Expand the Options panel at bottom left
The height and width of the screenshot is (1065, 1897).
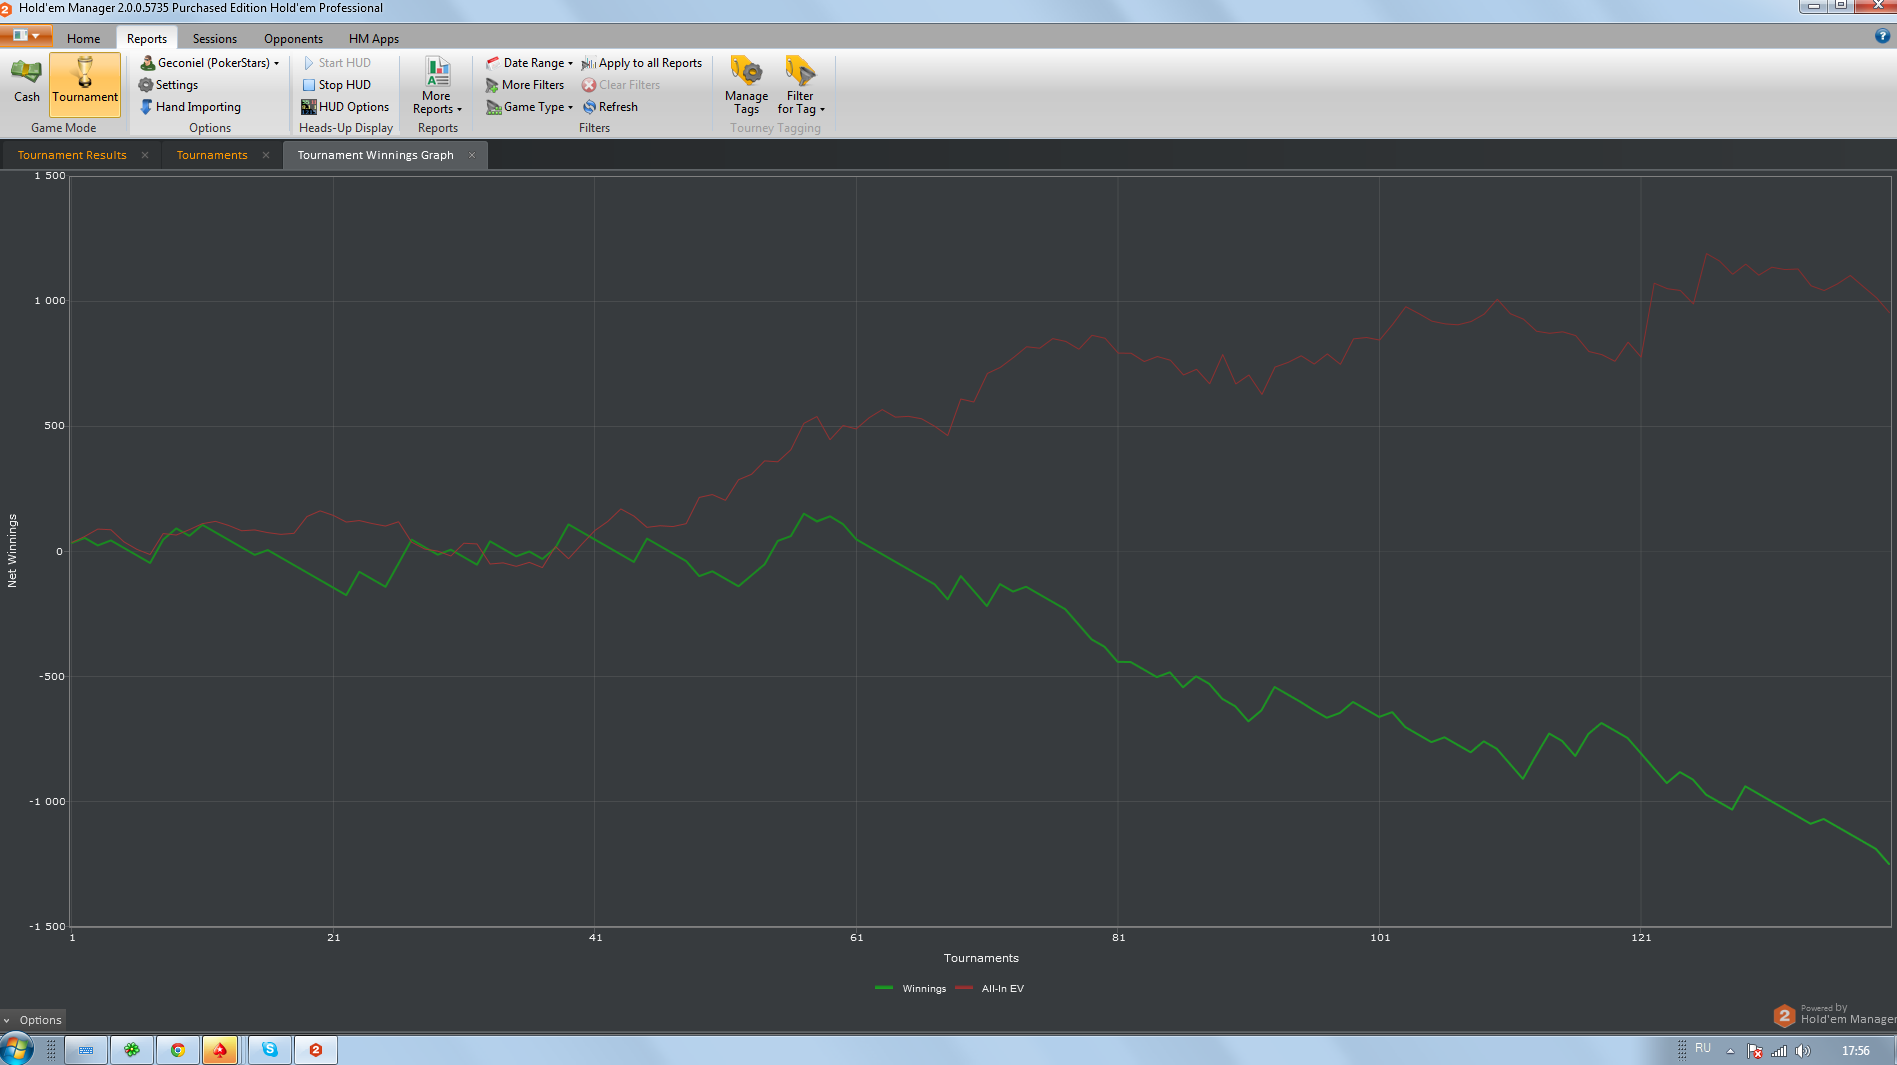click(32, 1020)
